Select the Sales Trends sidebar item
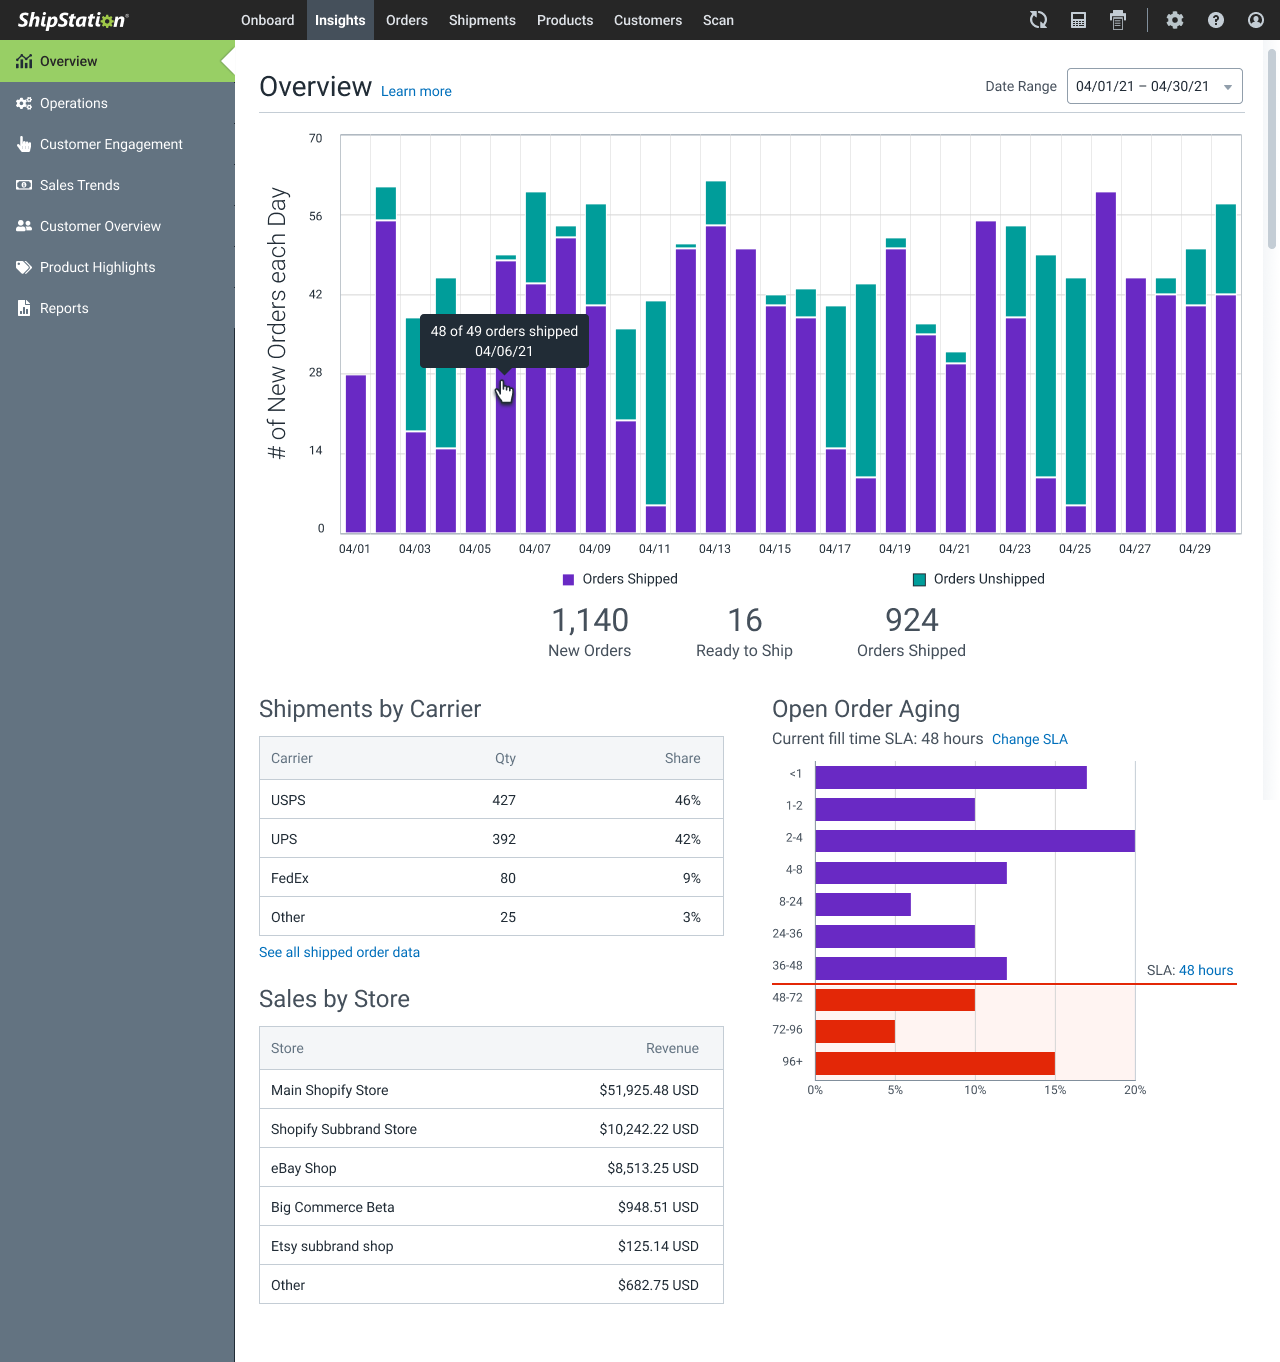1280x1362 pixels. (80, 185)
